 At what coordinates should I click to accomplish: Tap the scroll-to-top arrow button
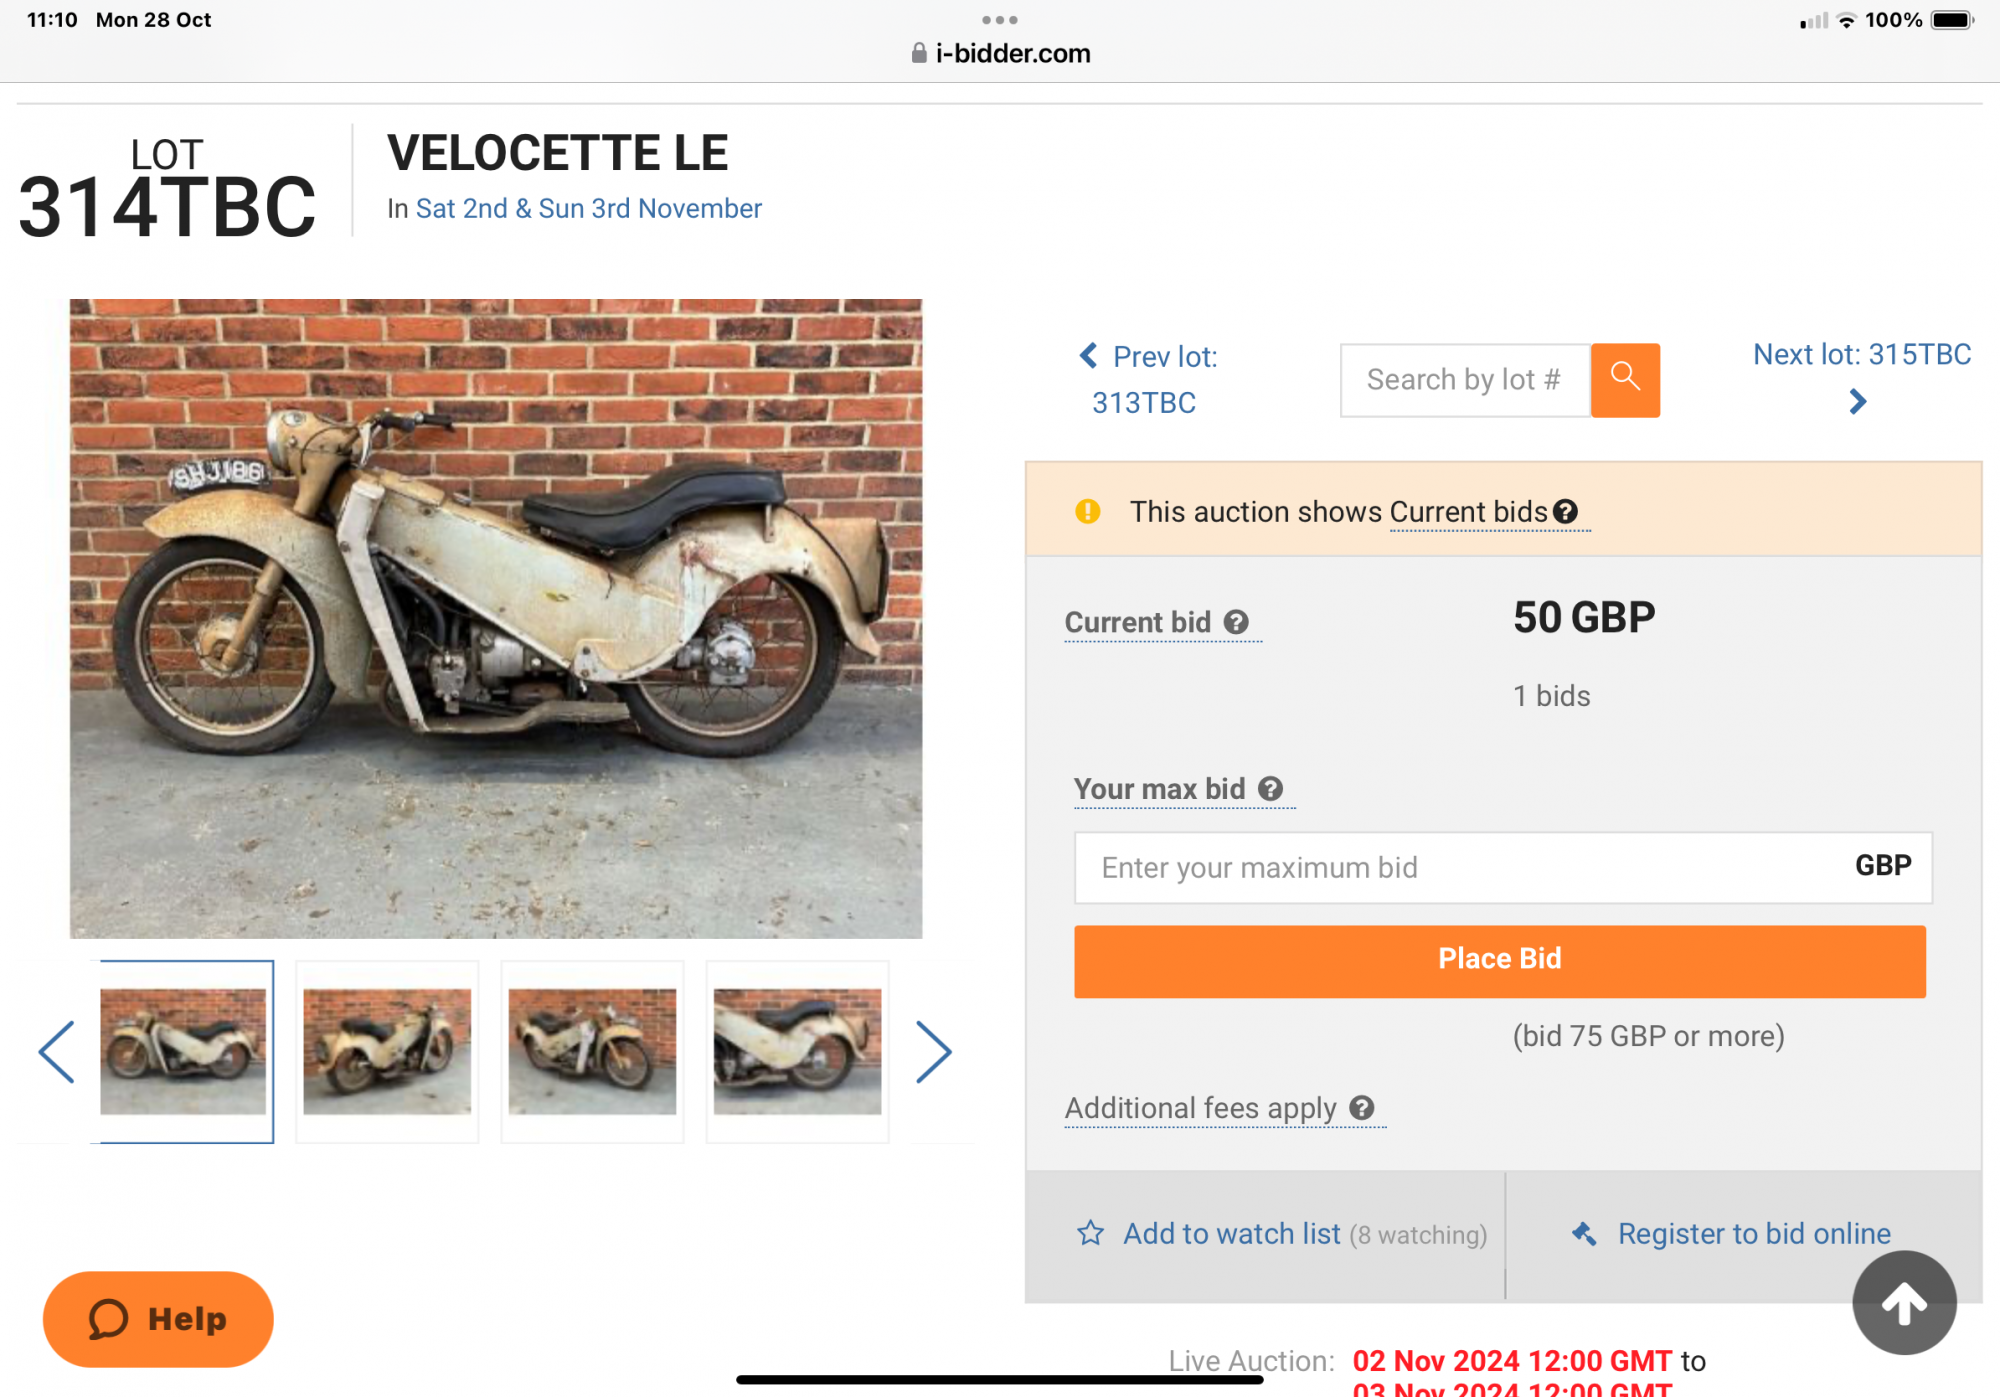pos(1903,1303)
